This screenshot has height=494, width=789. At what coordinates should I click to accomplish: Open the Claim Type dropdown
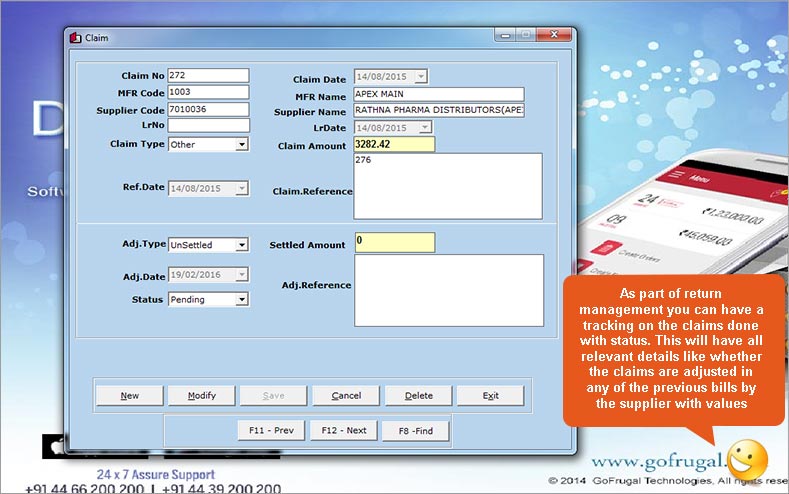(x=242, y=144)
